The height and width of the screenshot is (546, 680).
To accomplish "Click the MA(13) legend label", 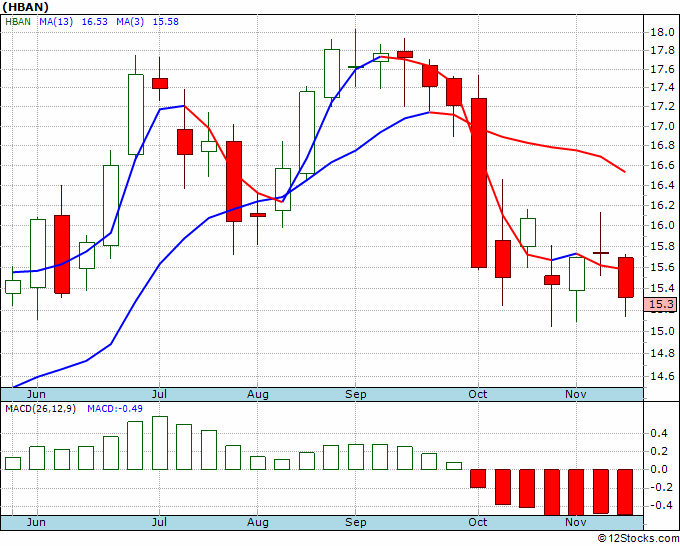I will pos(56,22).
